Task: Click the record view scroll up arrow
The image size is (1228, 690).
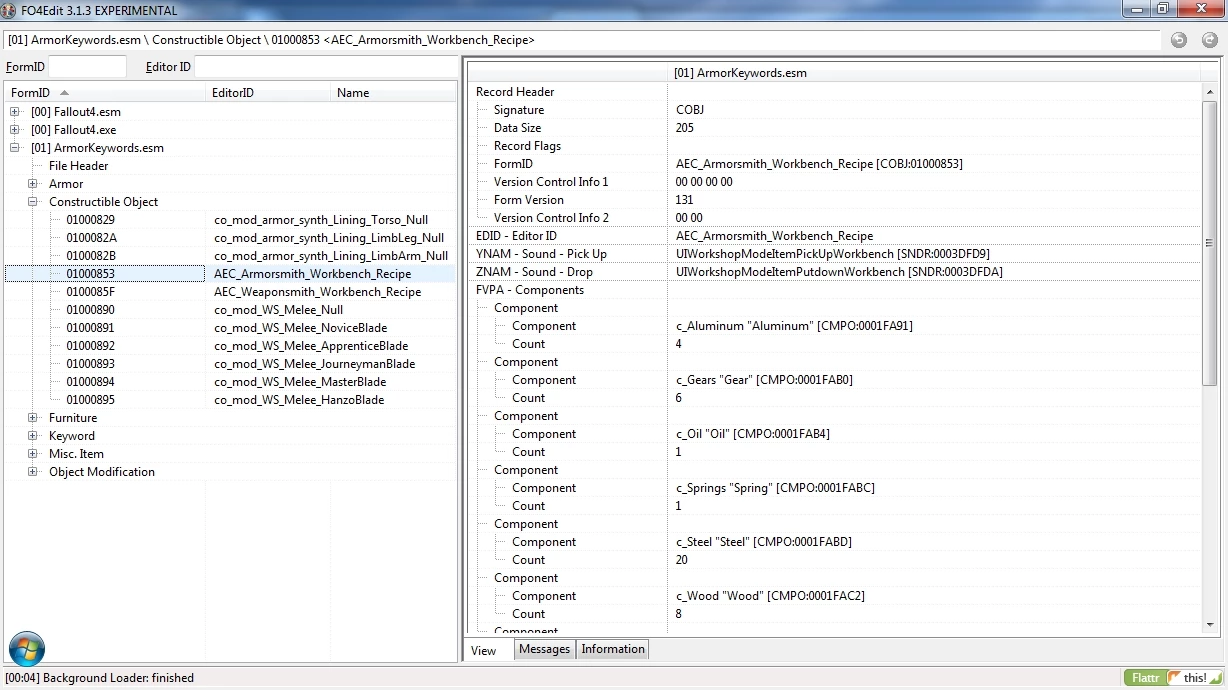Action: click(x=1209, y=91)
